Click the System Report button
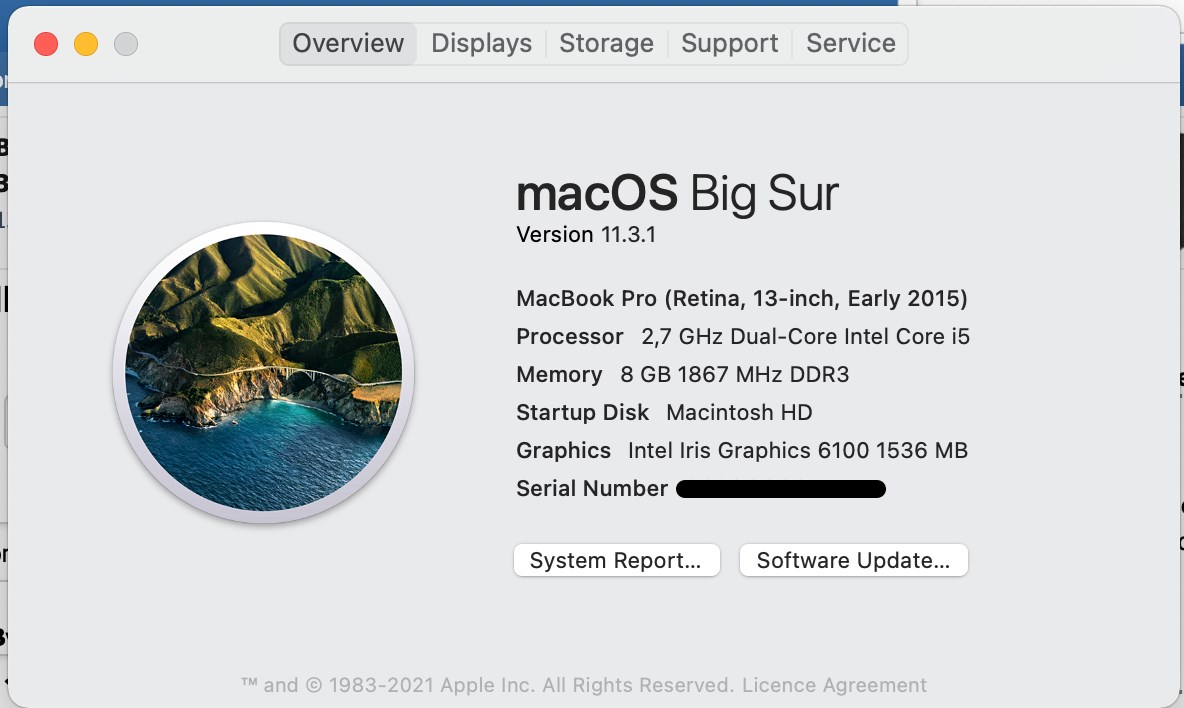This screenshot has height=708, width=1184. [x=616, y=561]
